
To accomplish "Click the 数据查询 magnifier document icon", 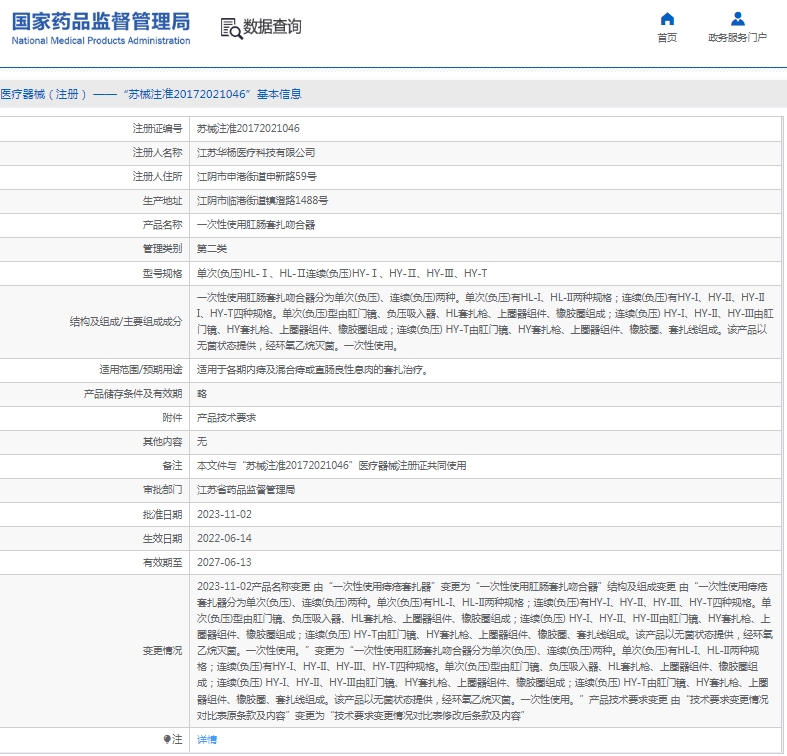I will [231, 29].
